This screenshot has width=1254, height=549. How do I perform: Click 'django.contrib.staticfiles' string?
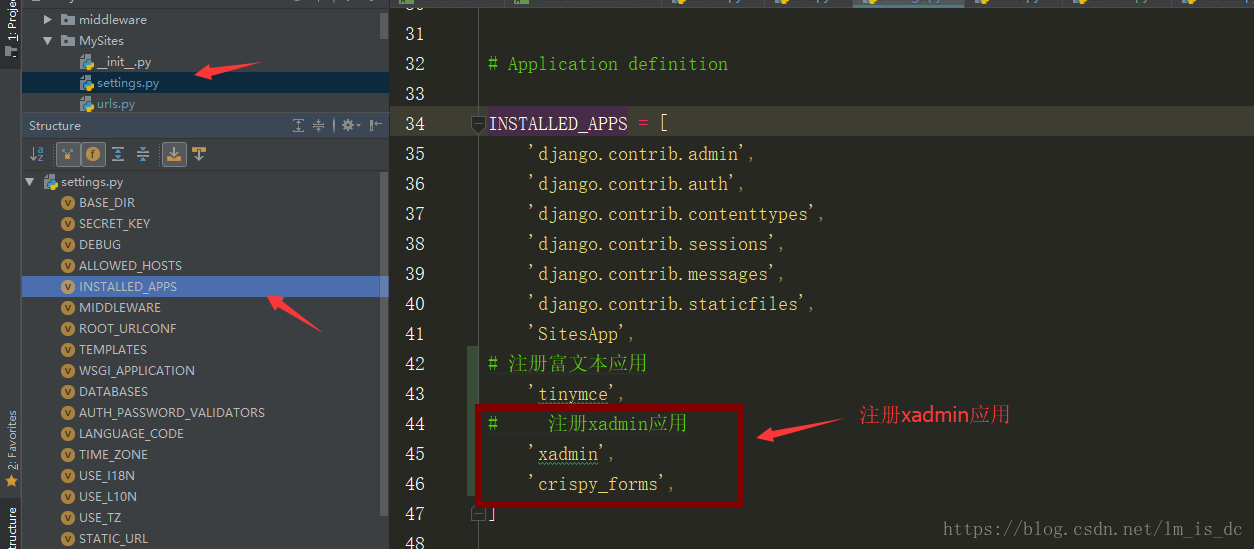click(667, 304)
